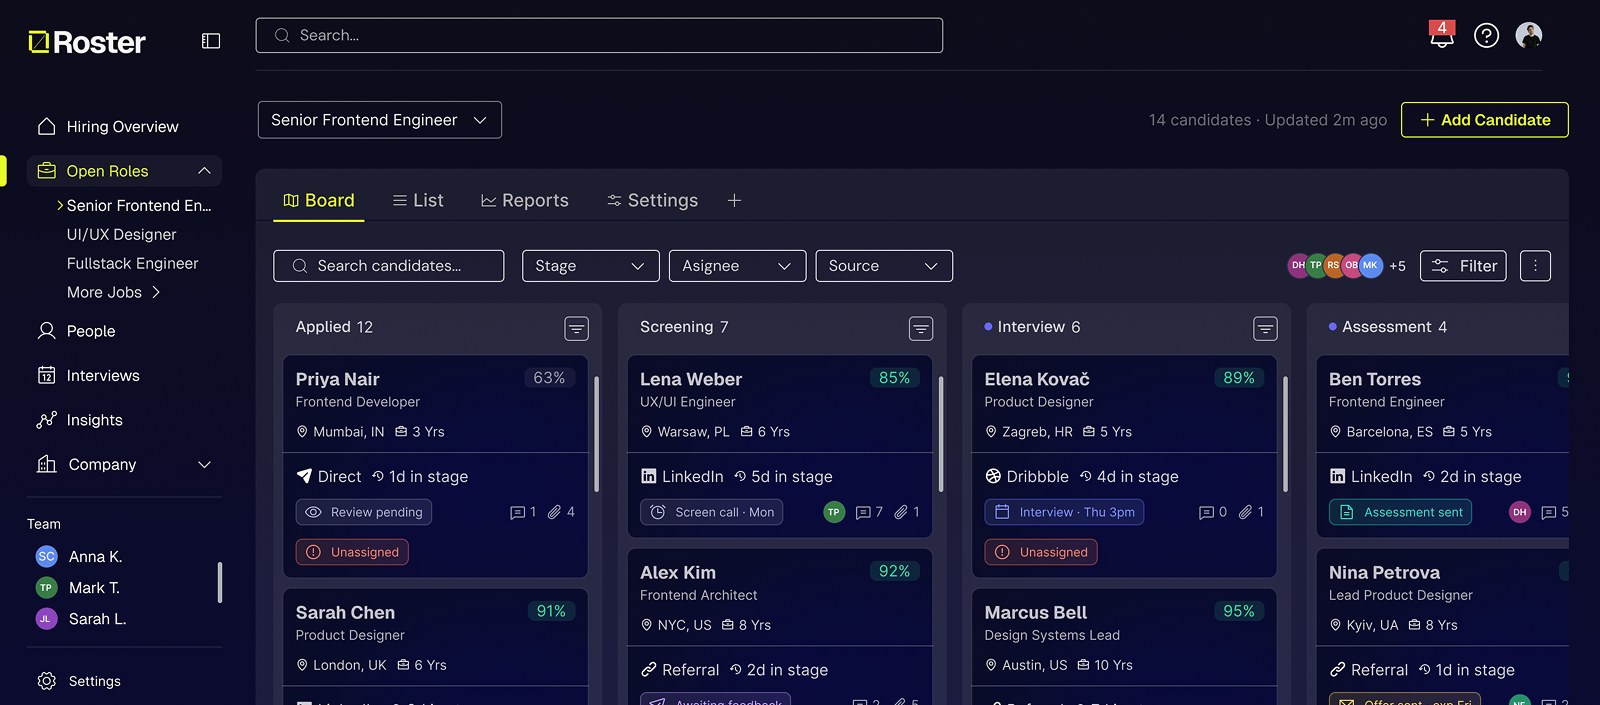Open the Senior Frontend Engineer role dropdown
The width and height of the screenshot is (1600, 705).
click(x=380, y=120)
